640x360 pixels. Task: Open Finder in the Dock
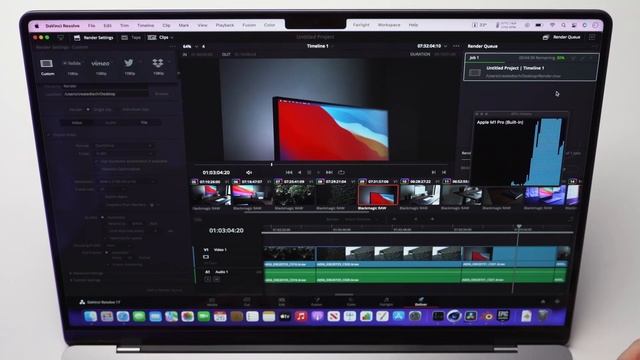tap(91, 316)
